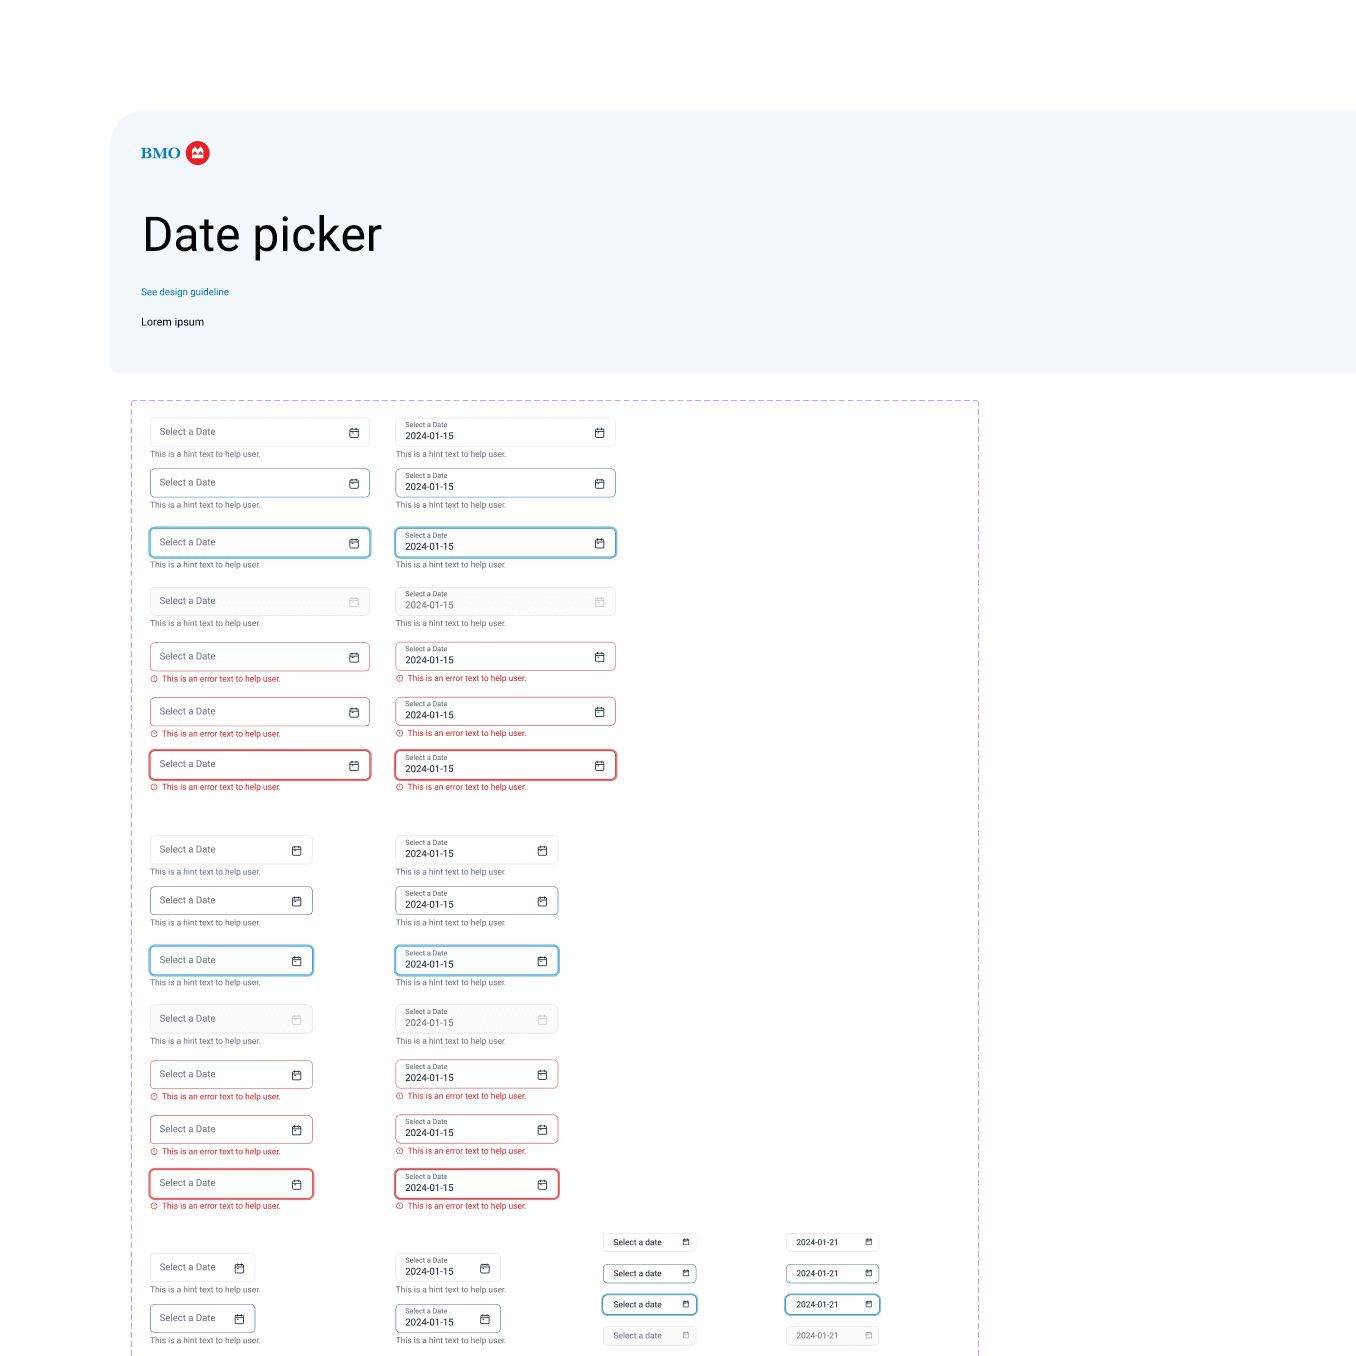Open calendar icon in medium-width thick-red 2024-01-15 field
The width and height of the screenshot is (1356, 1356).
pyautogui.click(x=542, y=1184)
